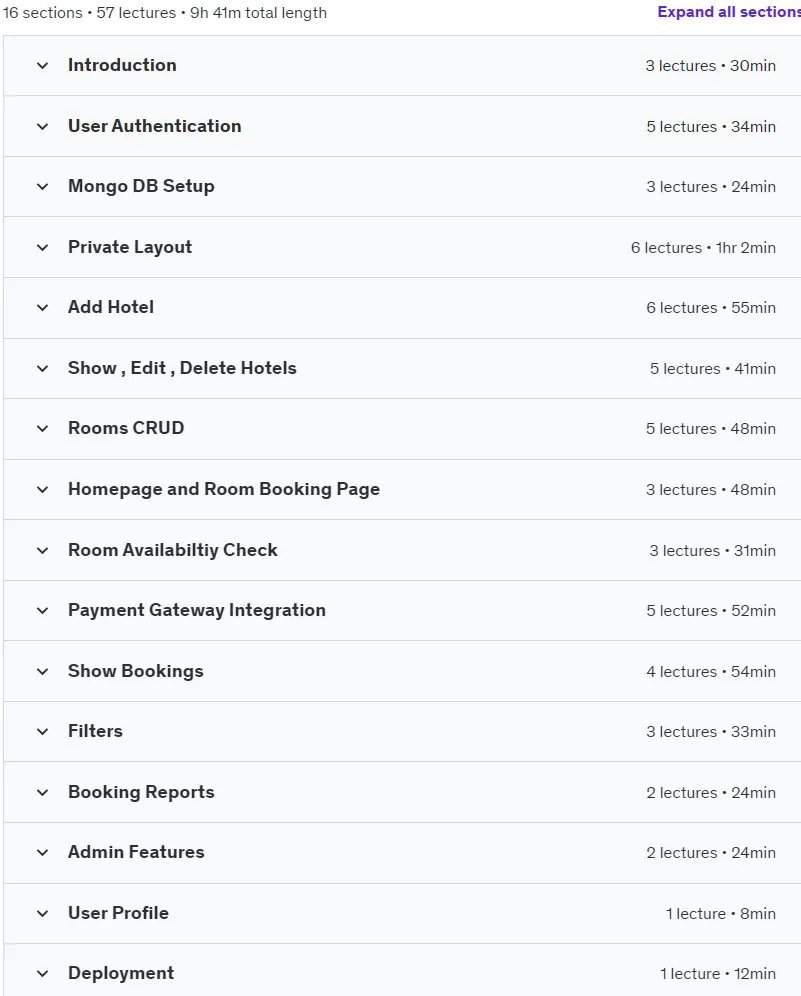
Task: Click the Expand all sections link
Action: coord(729,12)
